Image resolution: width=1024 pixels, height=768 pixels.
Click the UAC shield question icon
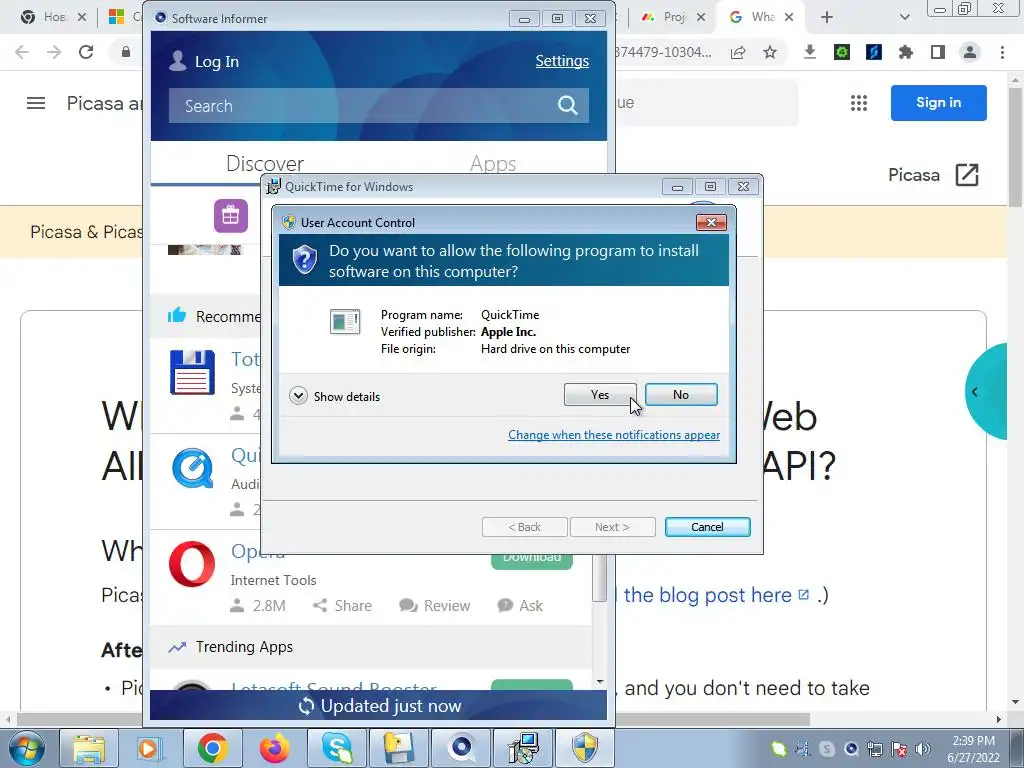pos(304,260)
